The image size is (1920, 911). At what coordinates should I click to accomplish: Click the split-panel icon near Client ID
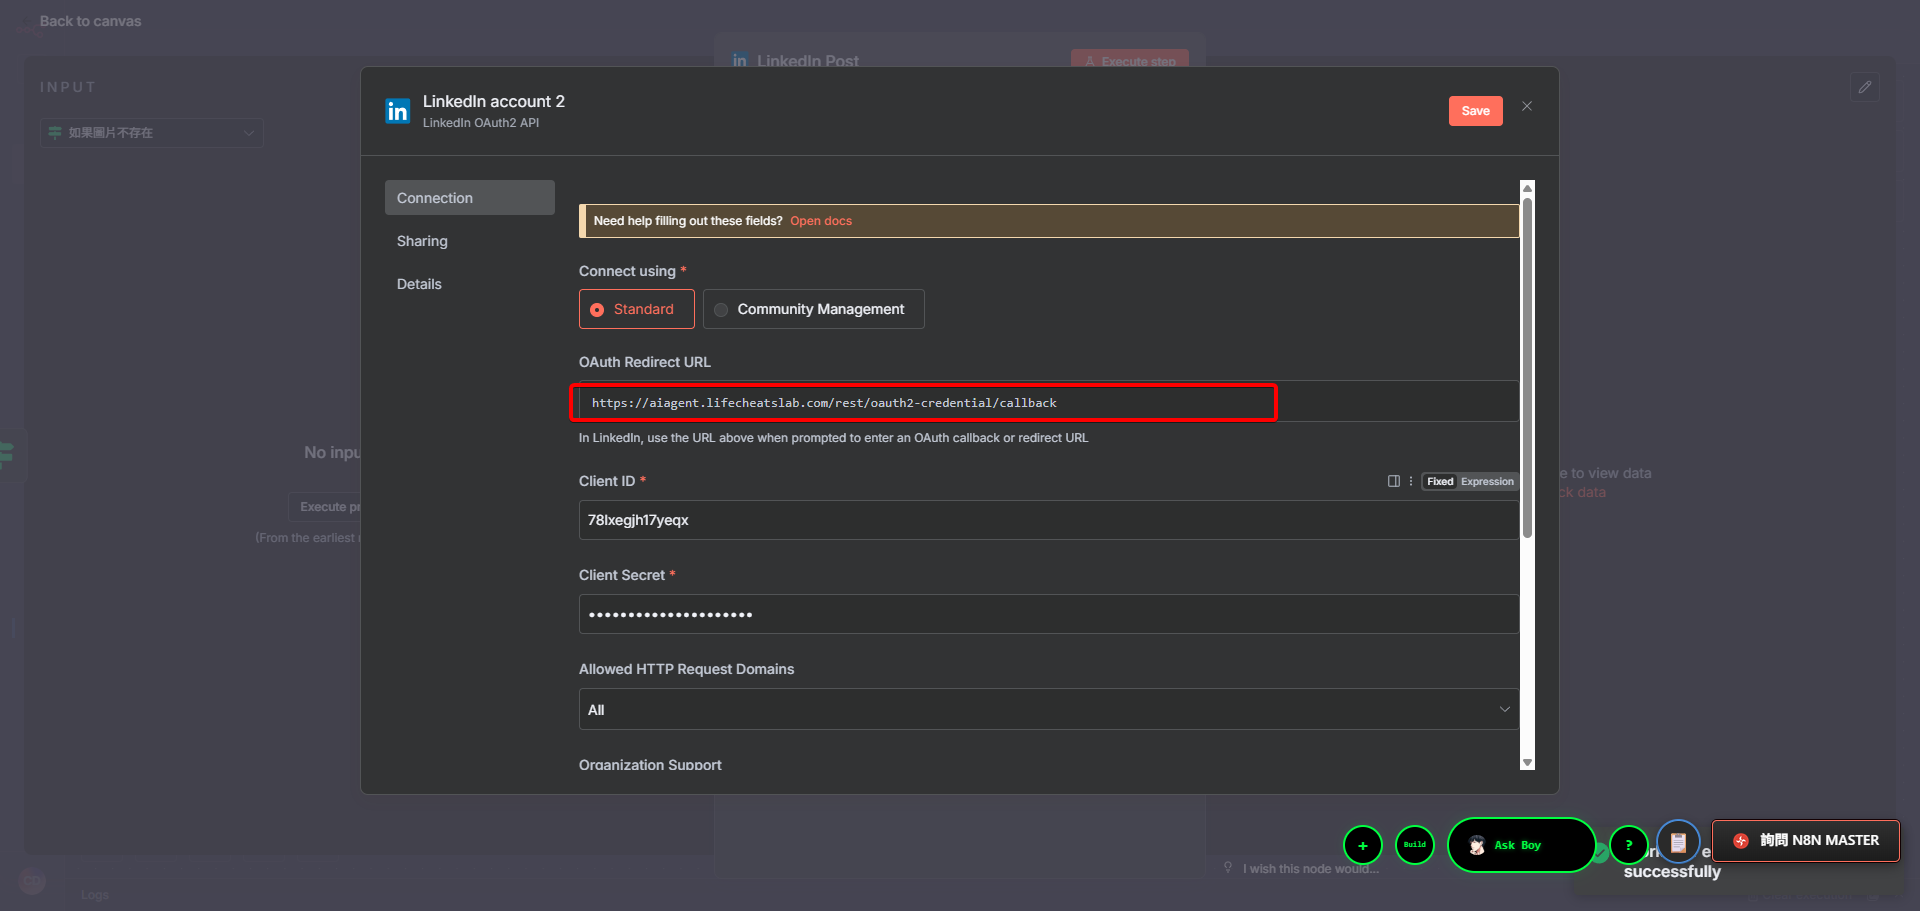(1392, 481)
